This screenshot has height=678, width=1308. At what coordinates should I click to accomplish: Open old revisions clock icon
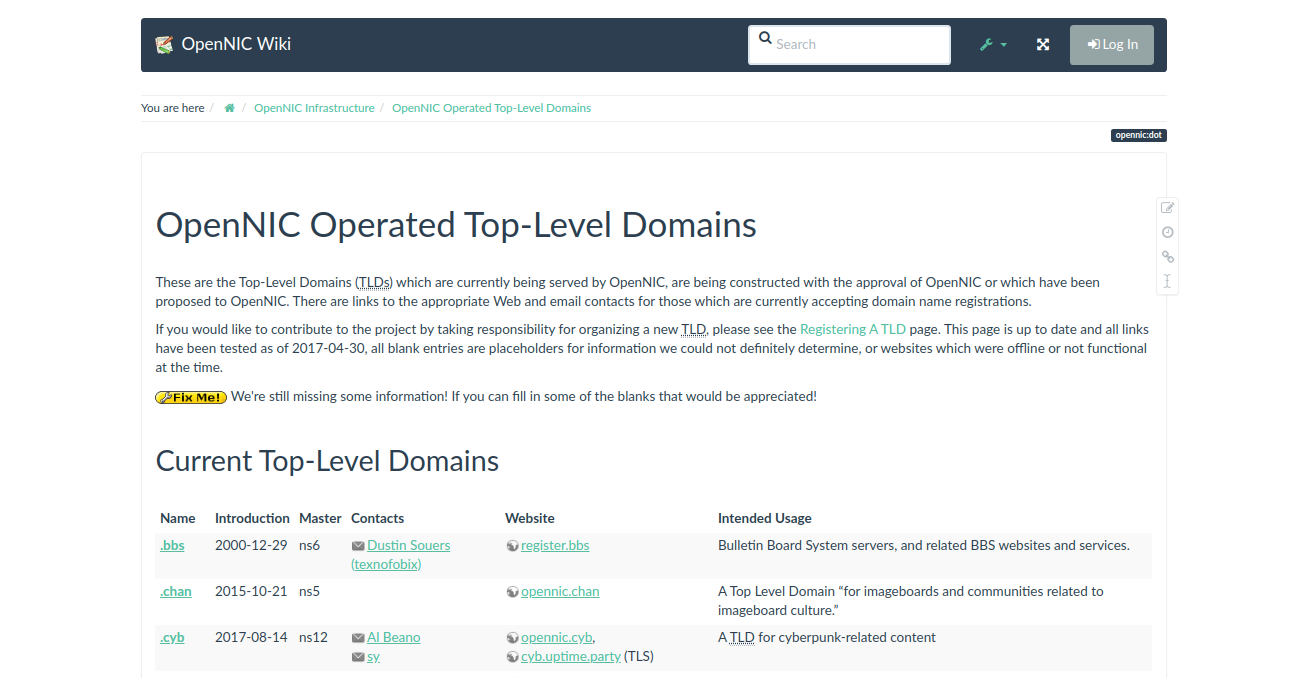coord(1167,232)
